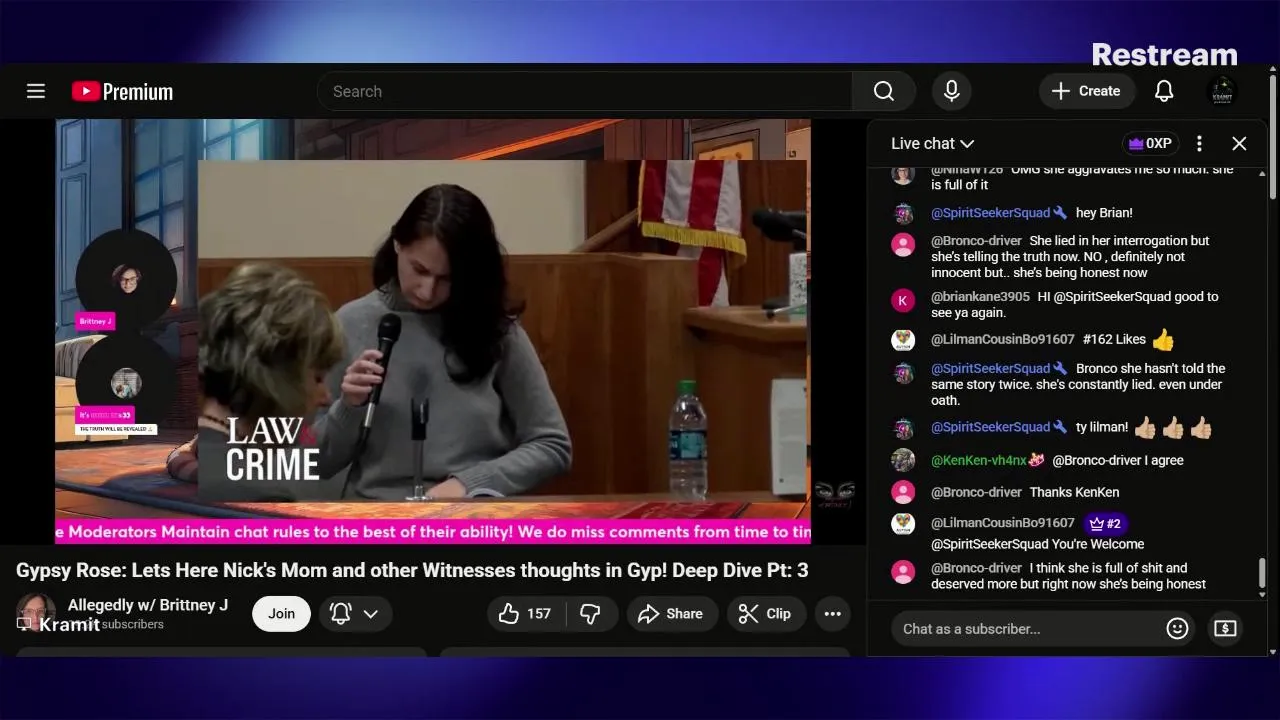Click @briankane3905 username in chat
1280x720 pixels.
(980, 296)
